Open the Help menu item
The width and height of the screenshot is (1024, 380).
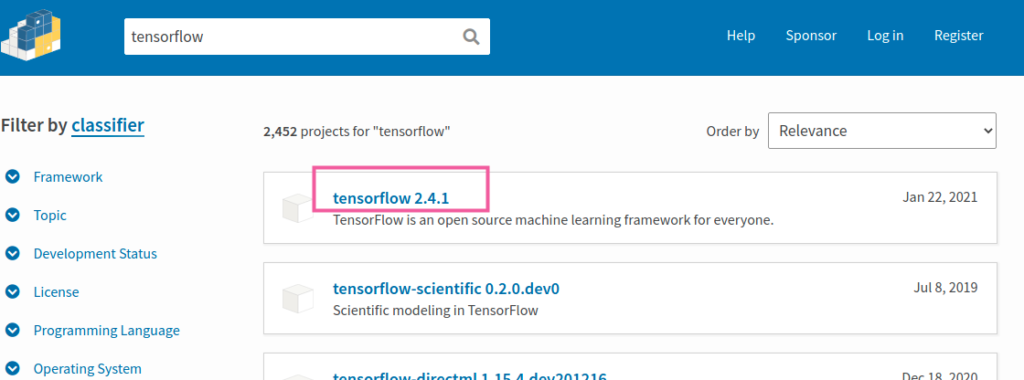(741, 36)
